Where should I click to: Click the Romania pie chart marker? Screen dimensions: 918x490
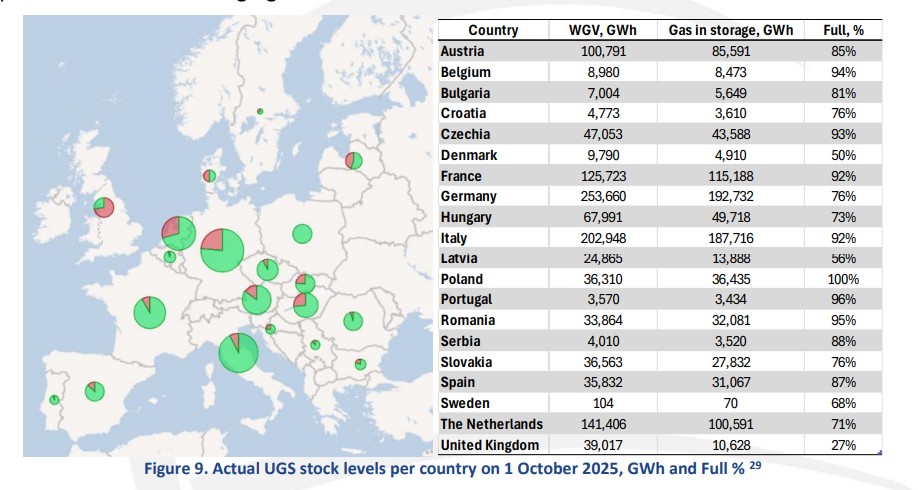tap(352, 320)
